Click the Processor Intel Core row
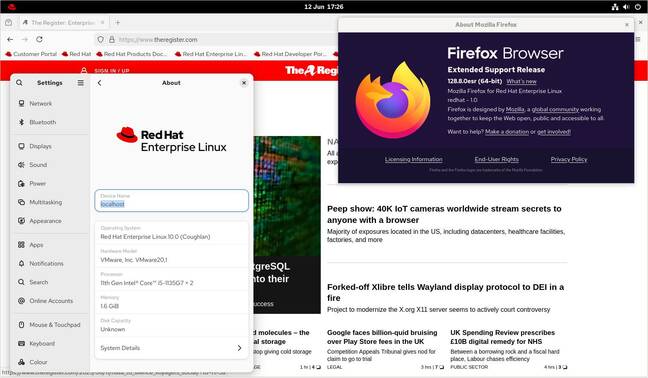 point(172,279)
